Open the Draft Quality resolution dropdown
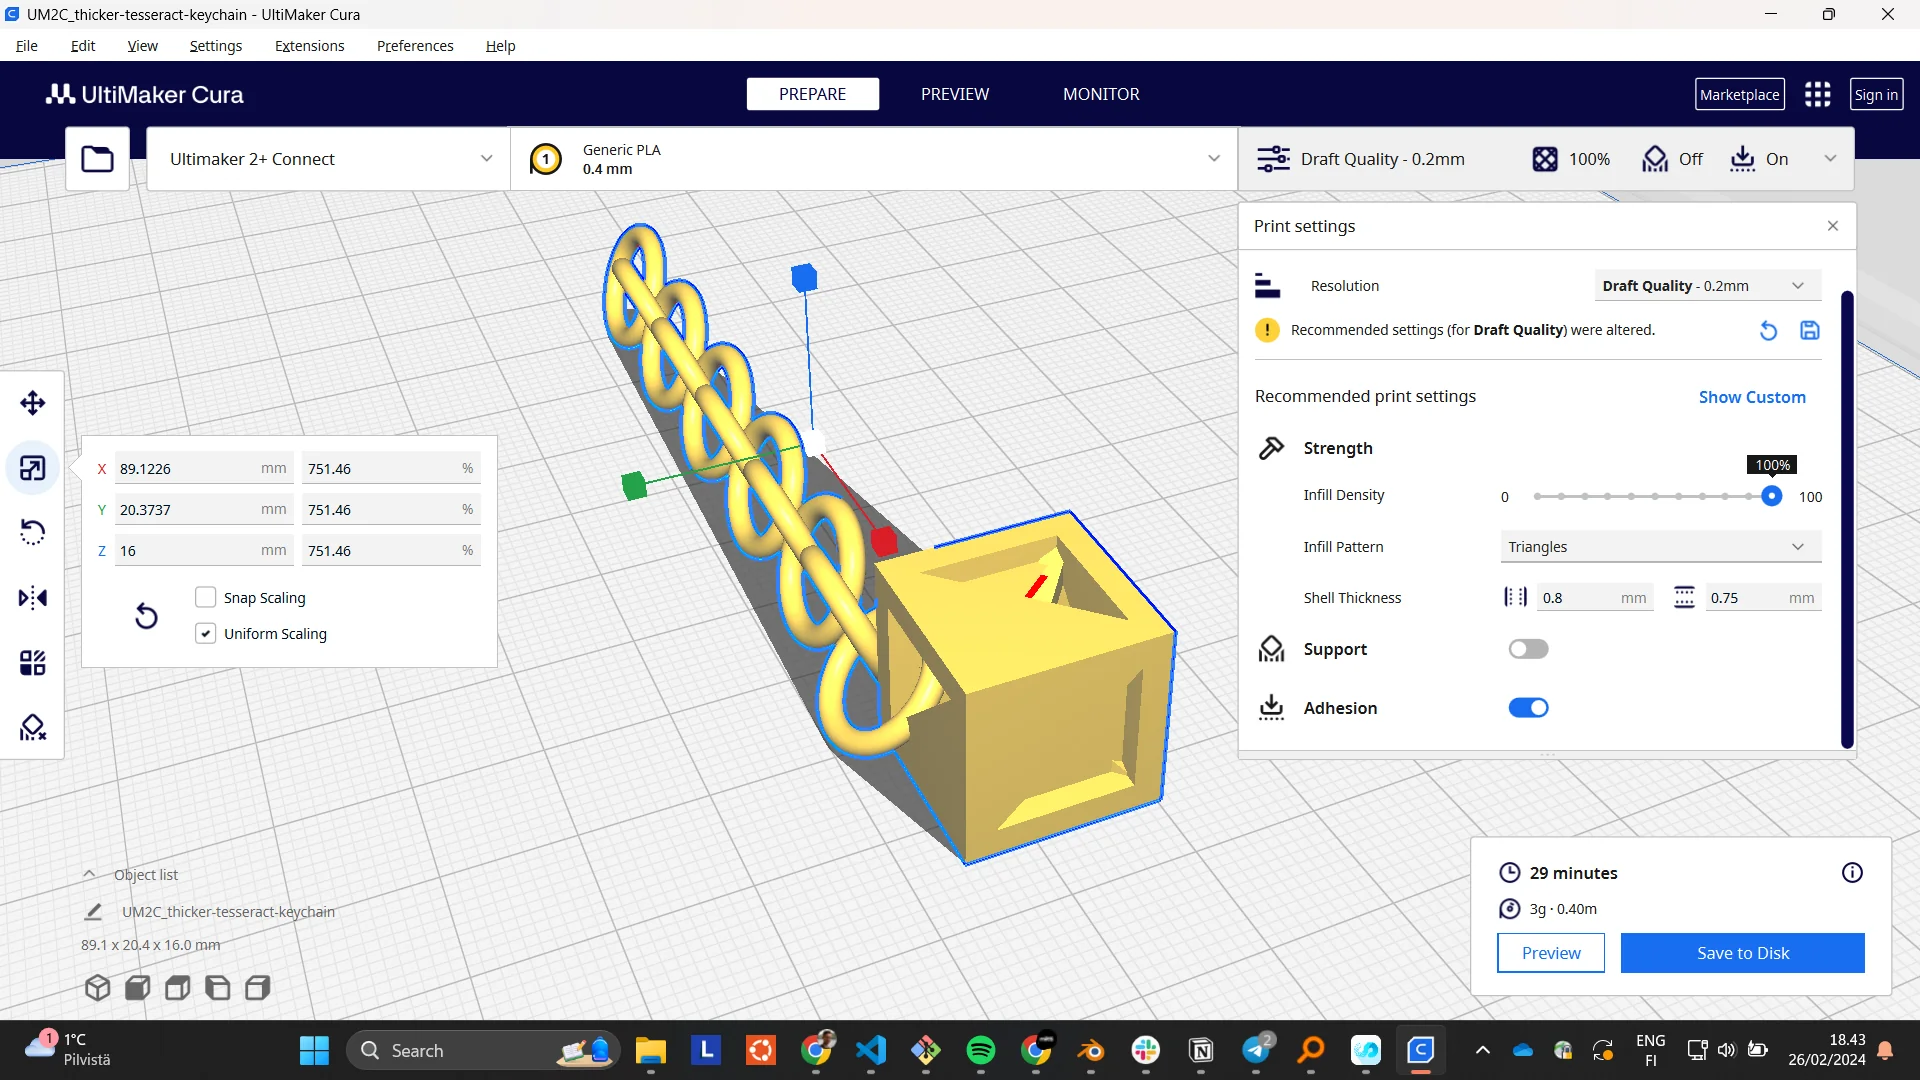This screenshot has width=1920, height=1080. click(1706, 286)
